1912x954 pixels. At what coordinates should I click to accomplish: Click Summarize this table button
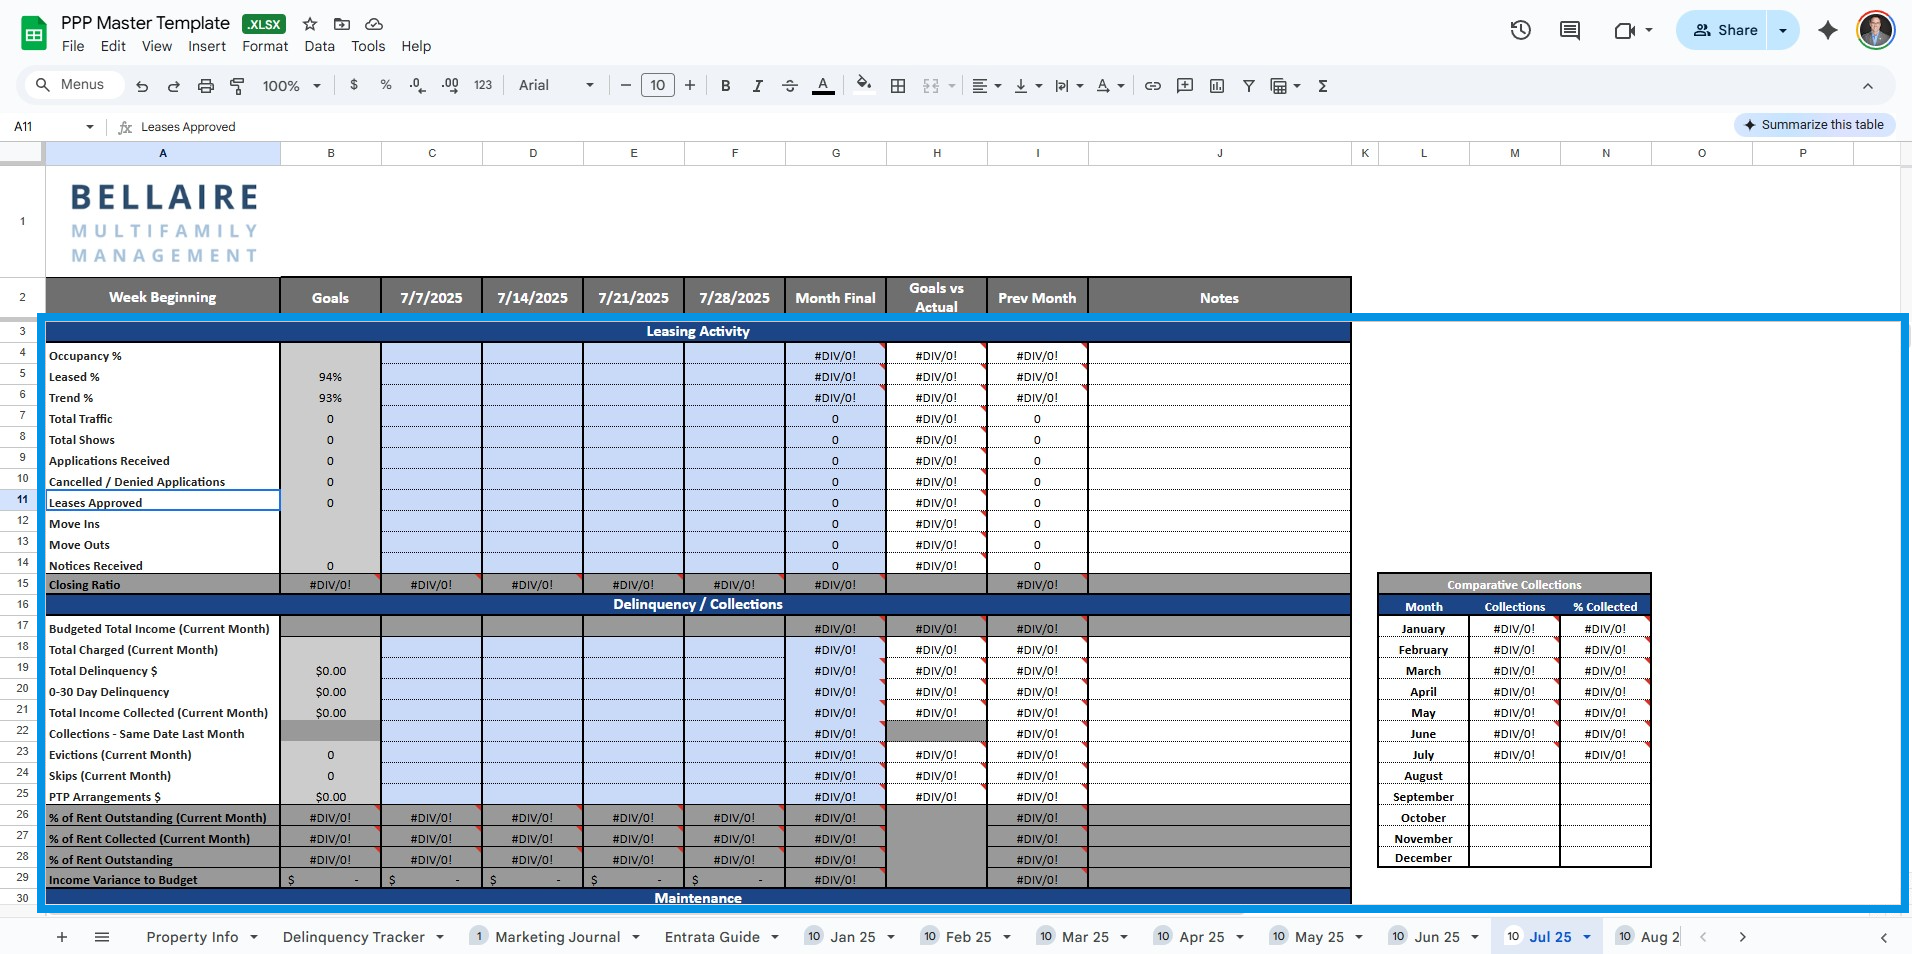pyautogui.click(x=1813, y=125)
